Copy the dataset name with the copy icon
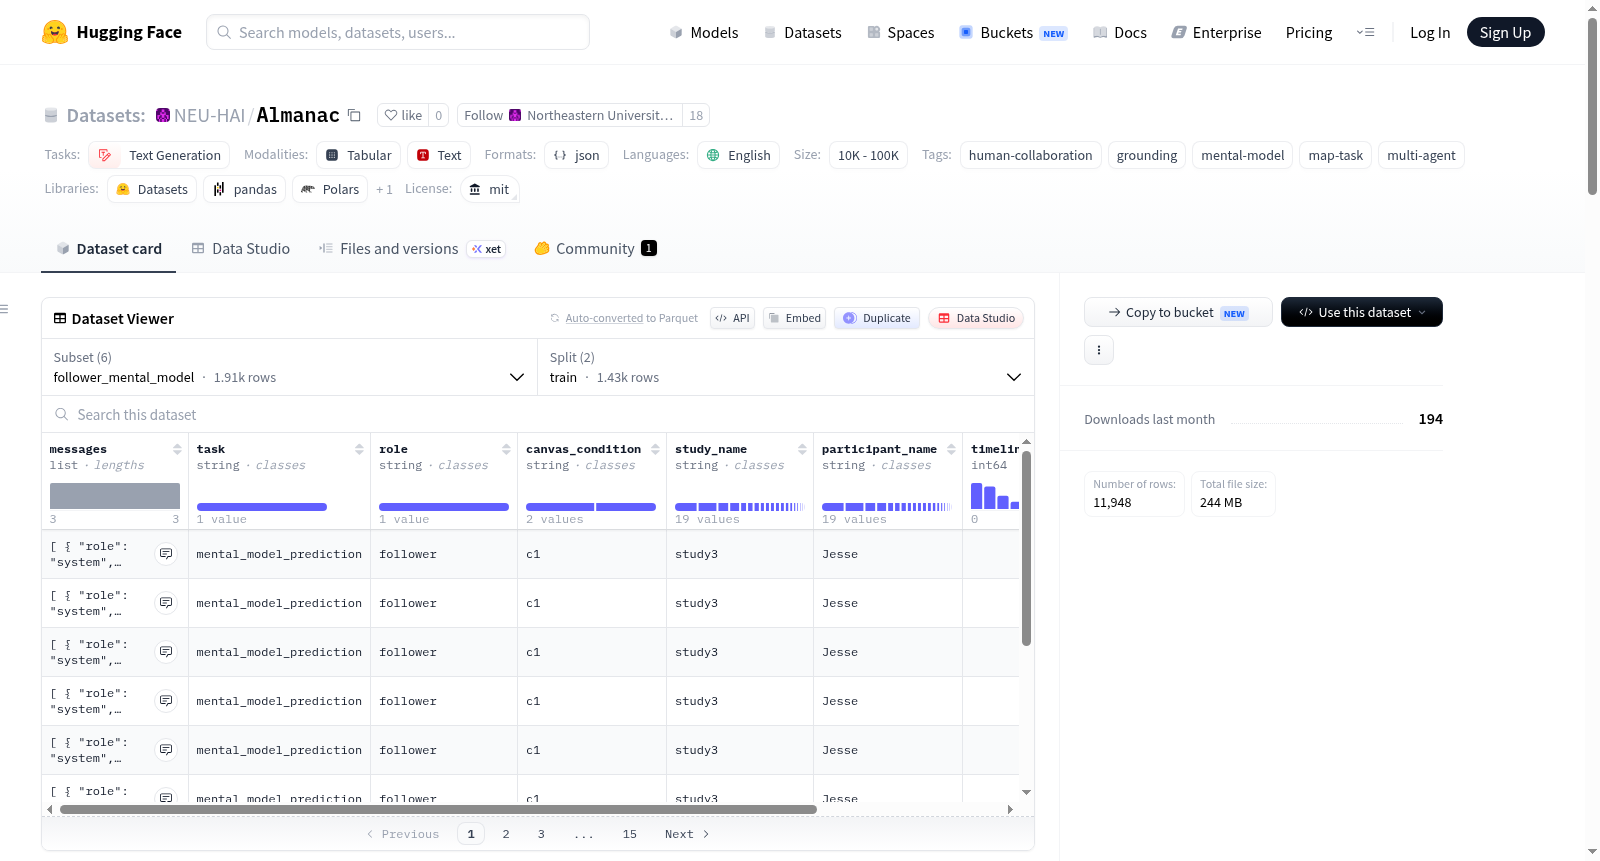The image size is (1600, 861). coord(354,115)
